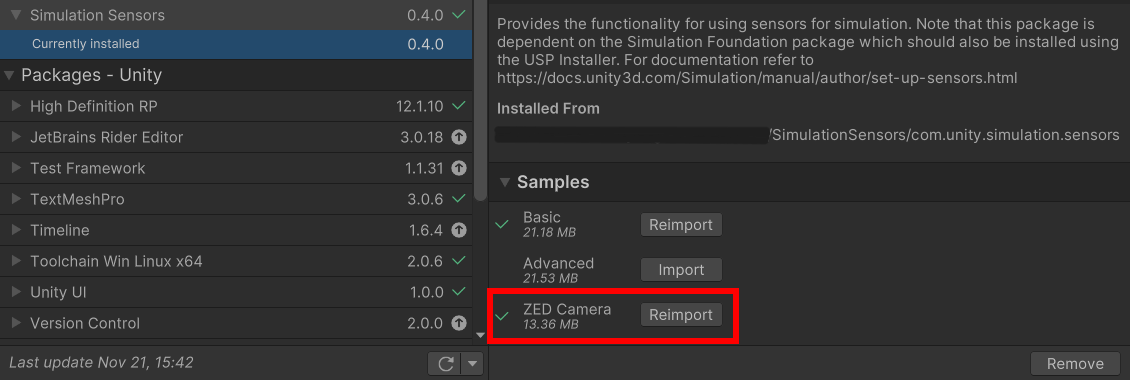Image resolution: width=1130 pixels, height=380 pixels.
Task: Open the dropdown arrow beside refresh button
Action: 472,363
